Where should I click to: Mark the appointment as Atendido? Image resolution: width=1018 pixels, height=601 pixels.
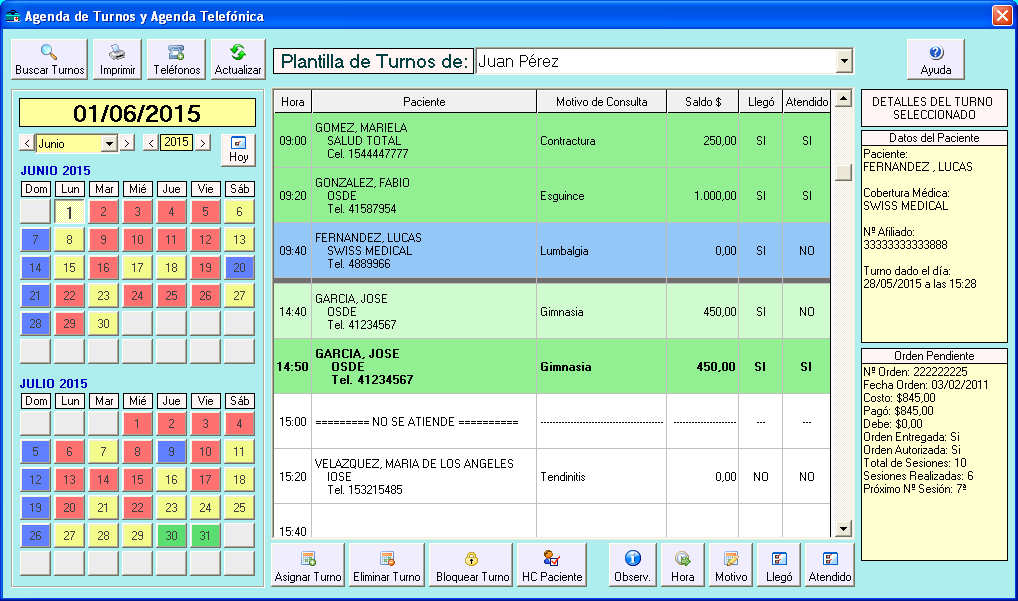pyautogui.click(x=830, y=566)
